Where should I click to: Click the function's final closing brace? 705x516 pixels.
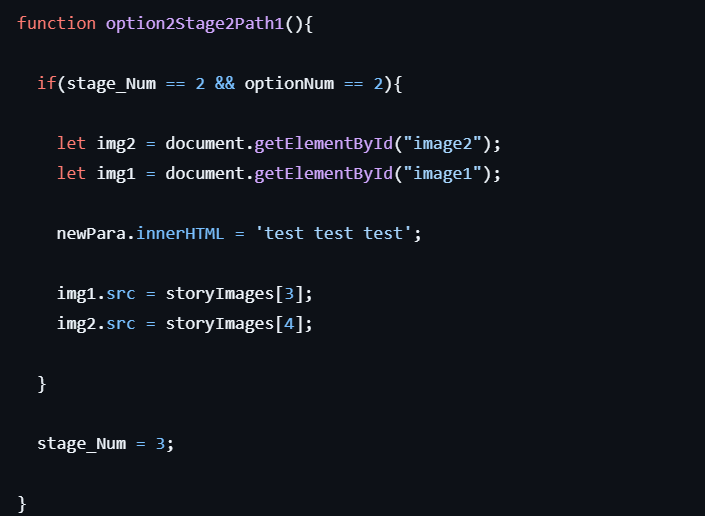pos(22,504)
